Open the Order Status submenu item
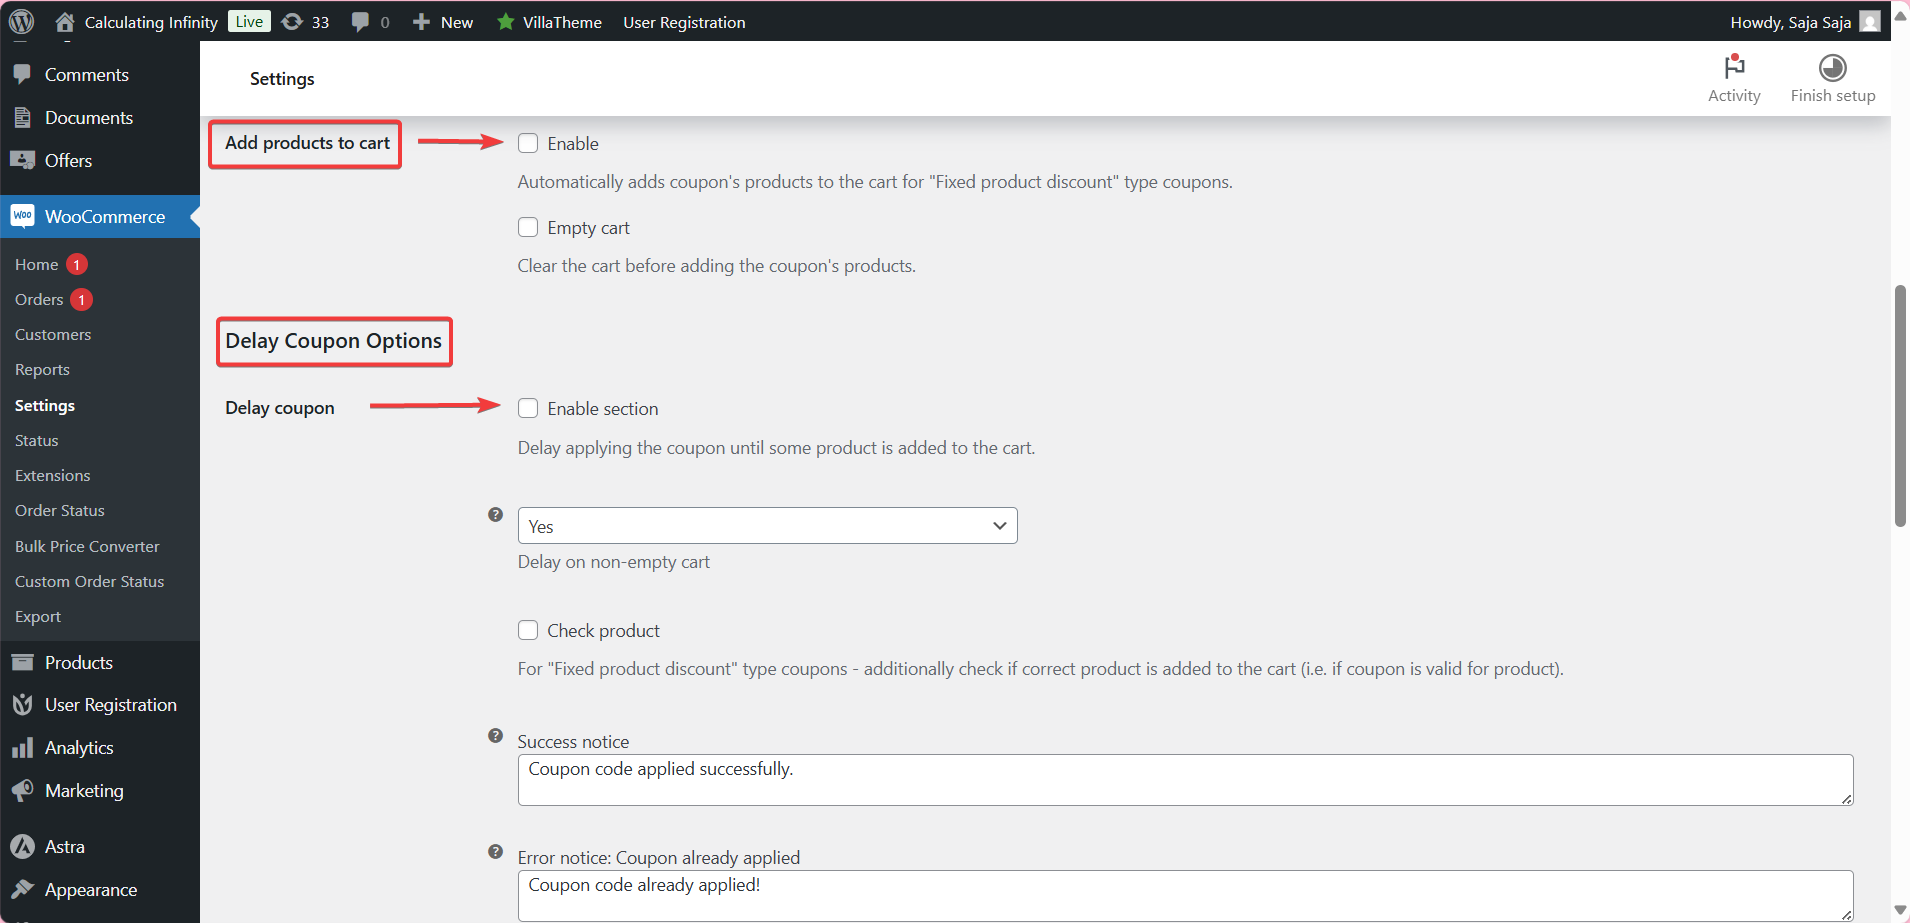Screen dimensions: 1910x923 (60, 510)
